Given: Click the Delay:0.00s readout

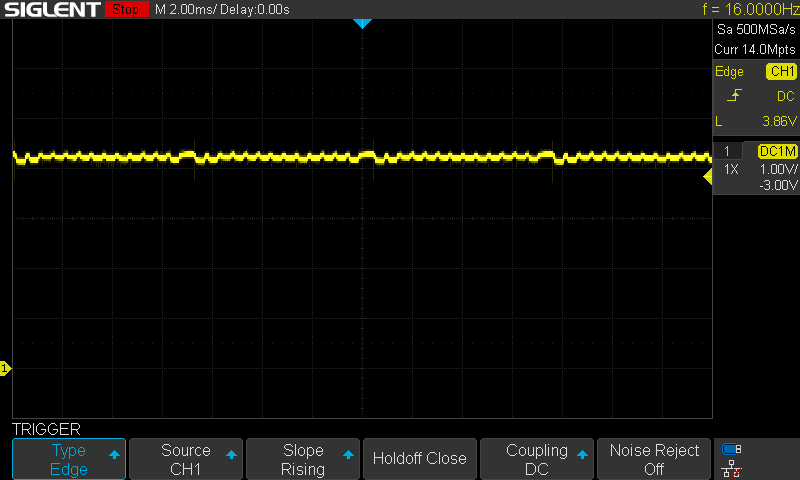Looking at the screenshot, I should [x=255, y=9].
